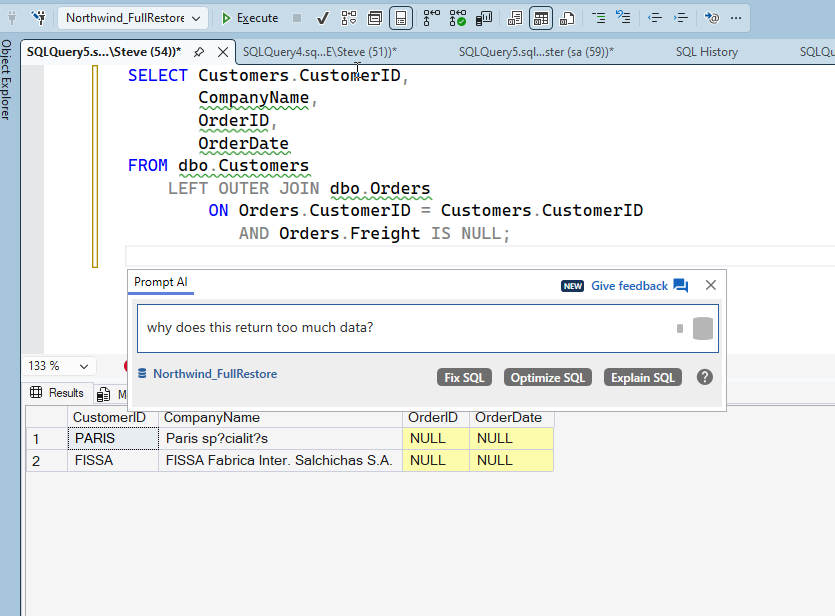Toggle Include Actual Execution Plan icon
Image resolution: width=835 pixels, height=616 pixels.
tap(431, 18)
